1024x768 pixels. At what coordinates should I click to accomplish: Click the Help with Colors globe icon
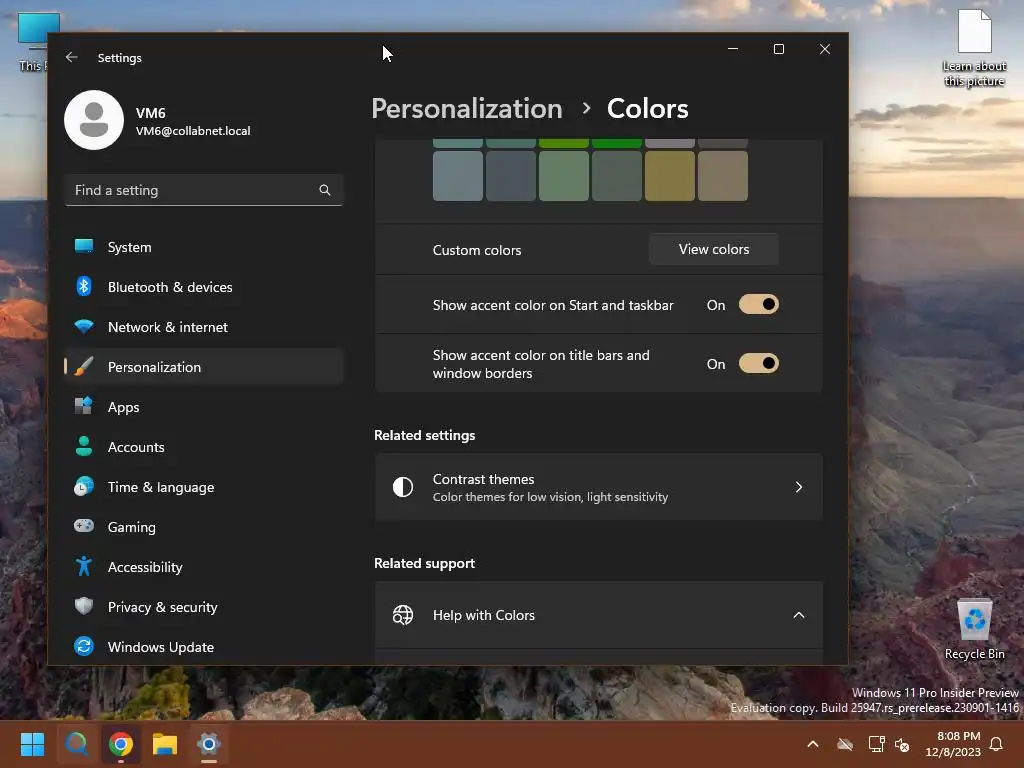(x=403, y=615)
